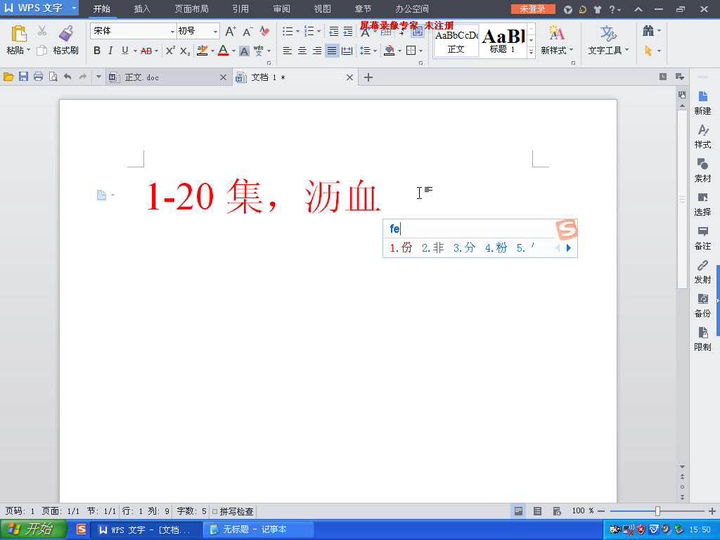Screen dimensions: 720x540
Task: Open the WPS 文字 application menu dropdown
Action: click(73, 8)
